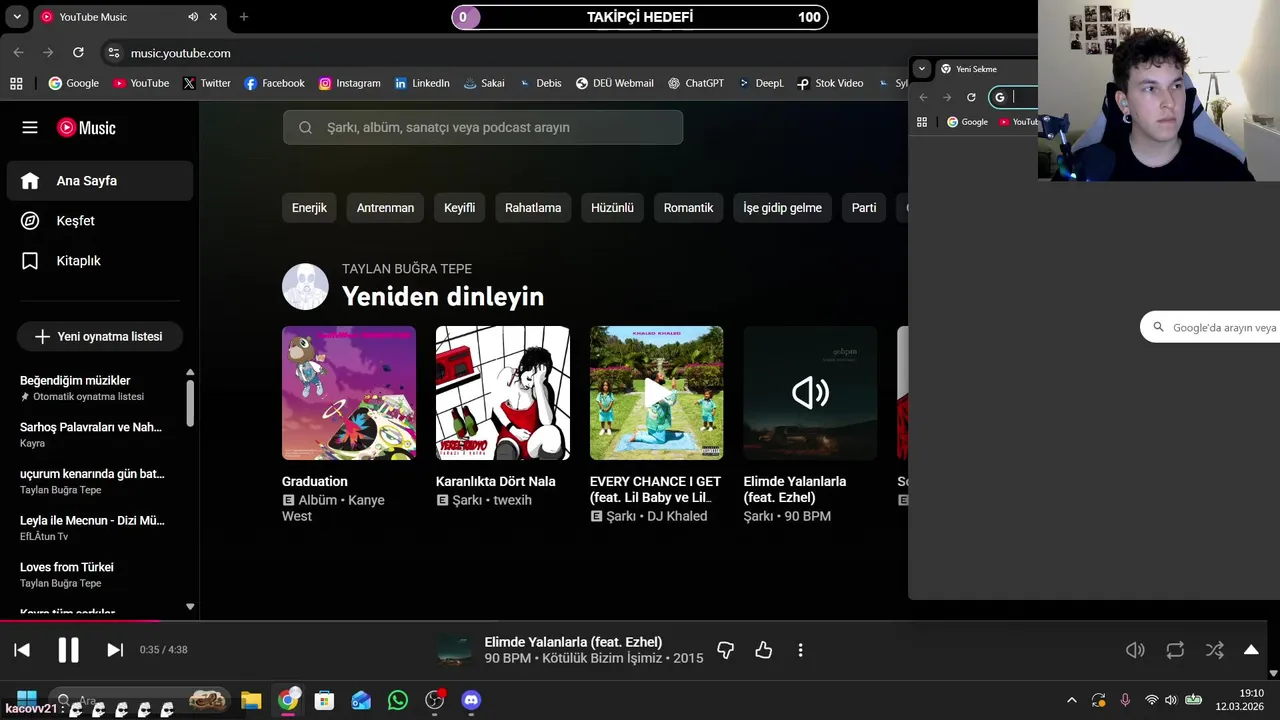This screenshot has width=1280, height=720.
Task: Select the Keyifli mood chip
Action: click(x=459, y=208)
